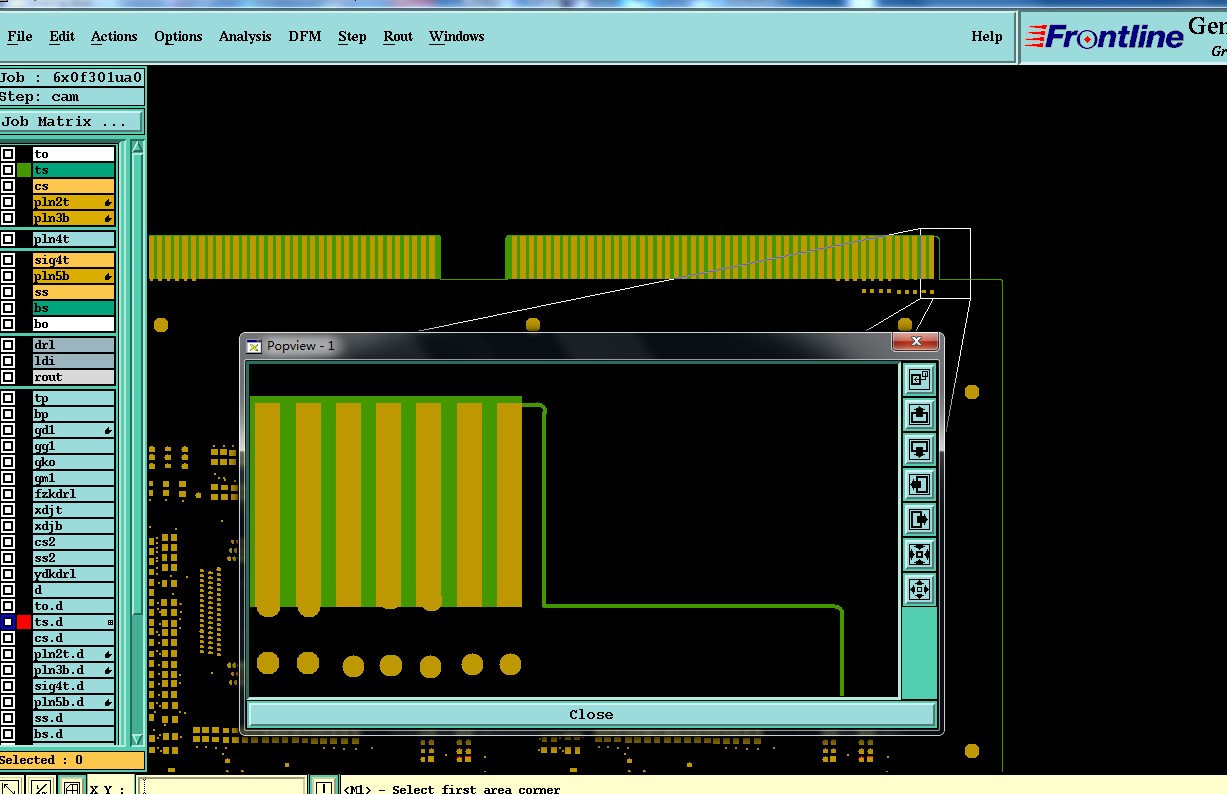Pan the Popview up with the arrow icon
This screenshot has height=794, width=1227.
pos(919,414)
